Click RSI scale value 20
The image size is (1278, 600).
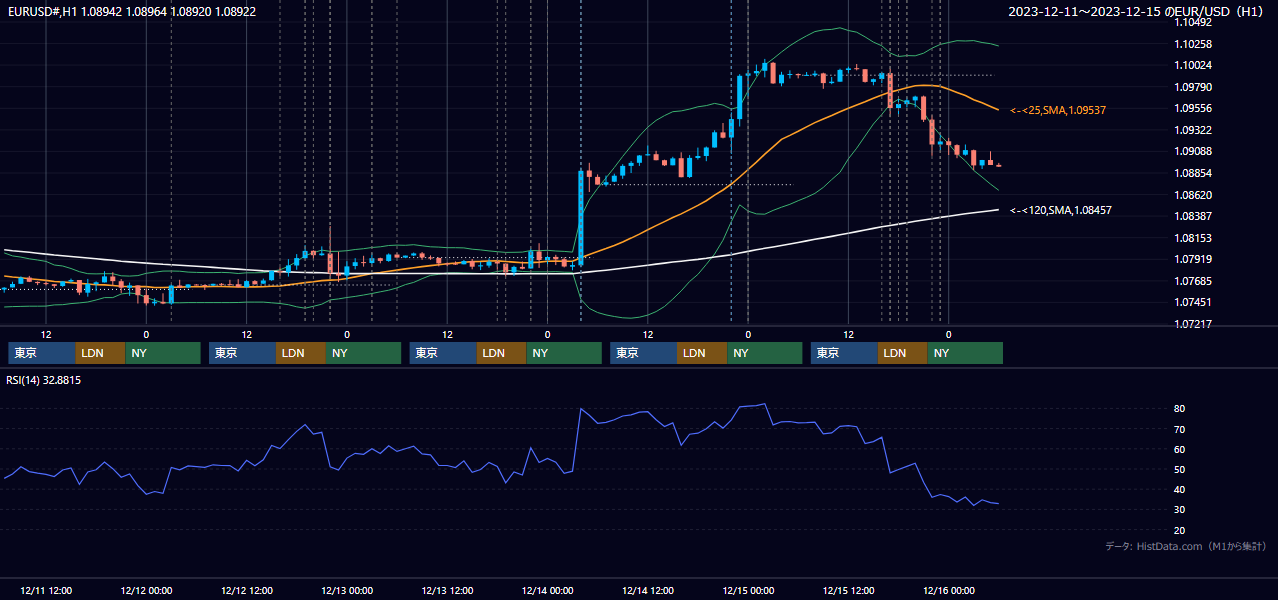click(x=1180, y=530)
